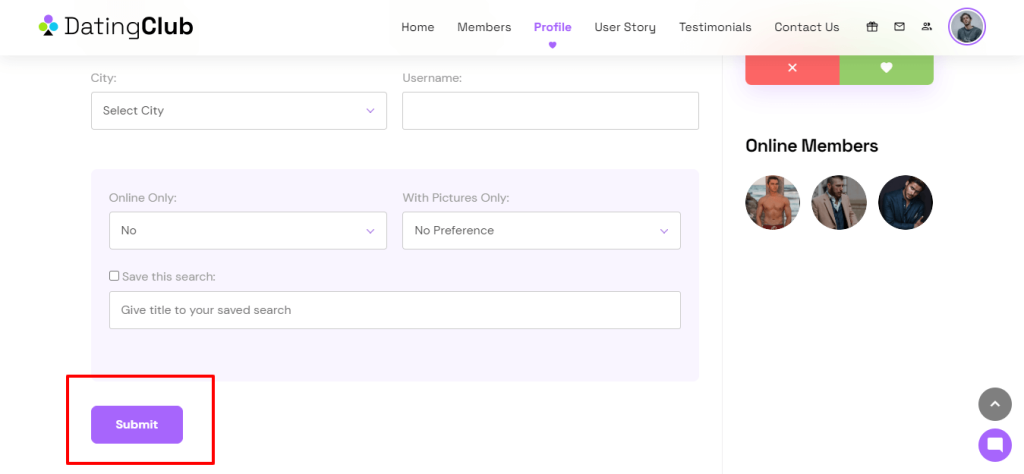Open the purple chat bubble widget
This screenshot has height=474, width=1024.
click(x=995, y=445)
